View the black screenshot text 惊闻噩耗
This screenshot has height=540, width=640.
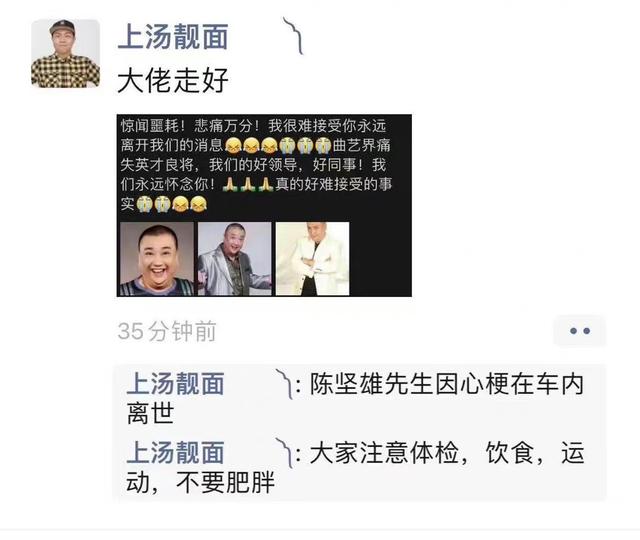click(x=149, y=126)
